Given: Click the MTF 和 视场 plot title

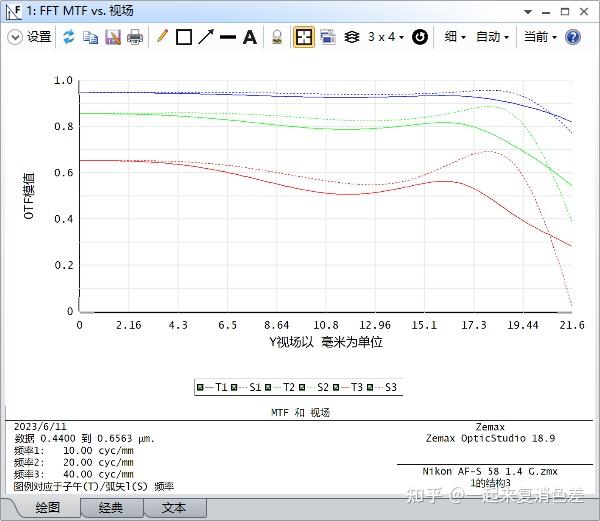Looking at the screenshot, I should (300, 413).
